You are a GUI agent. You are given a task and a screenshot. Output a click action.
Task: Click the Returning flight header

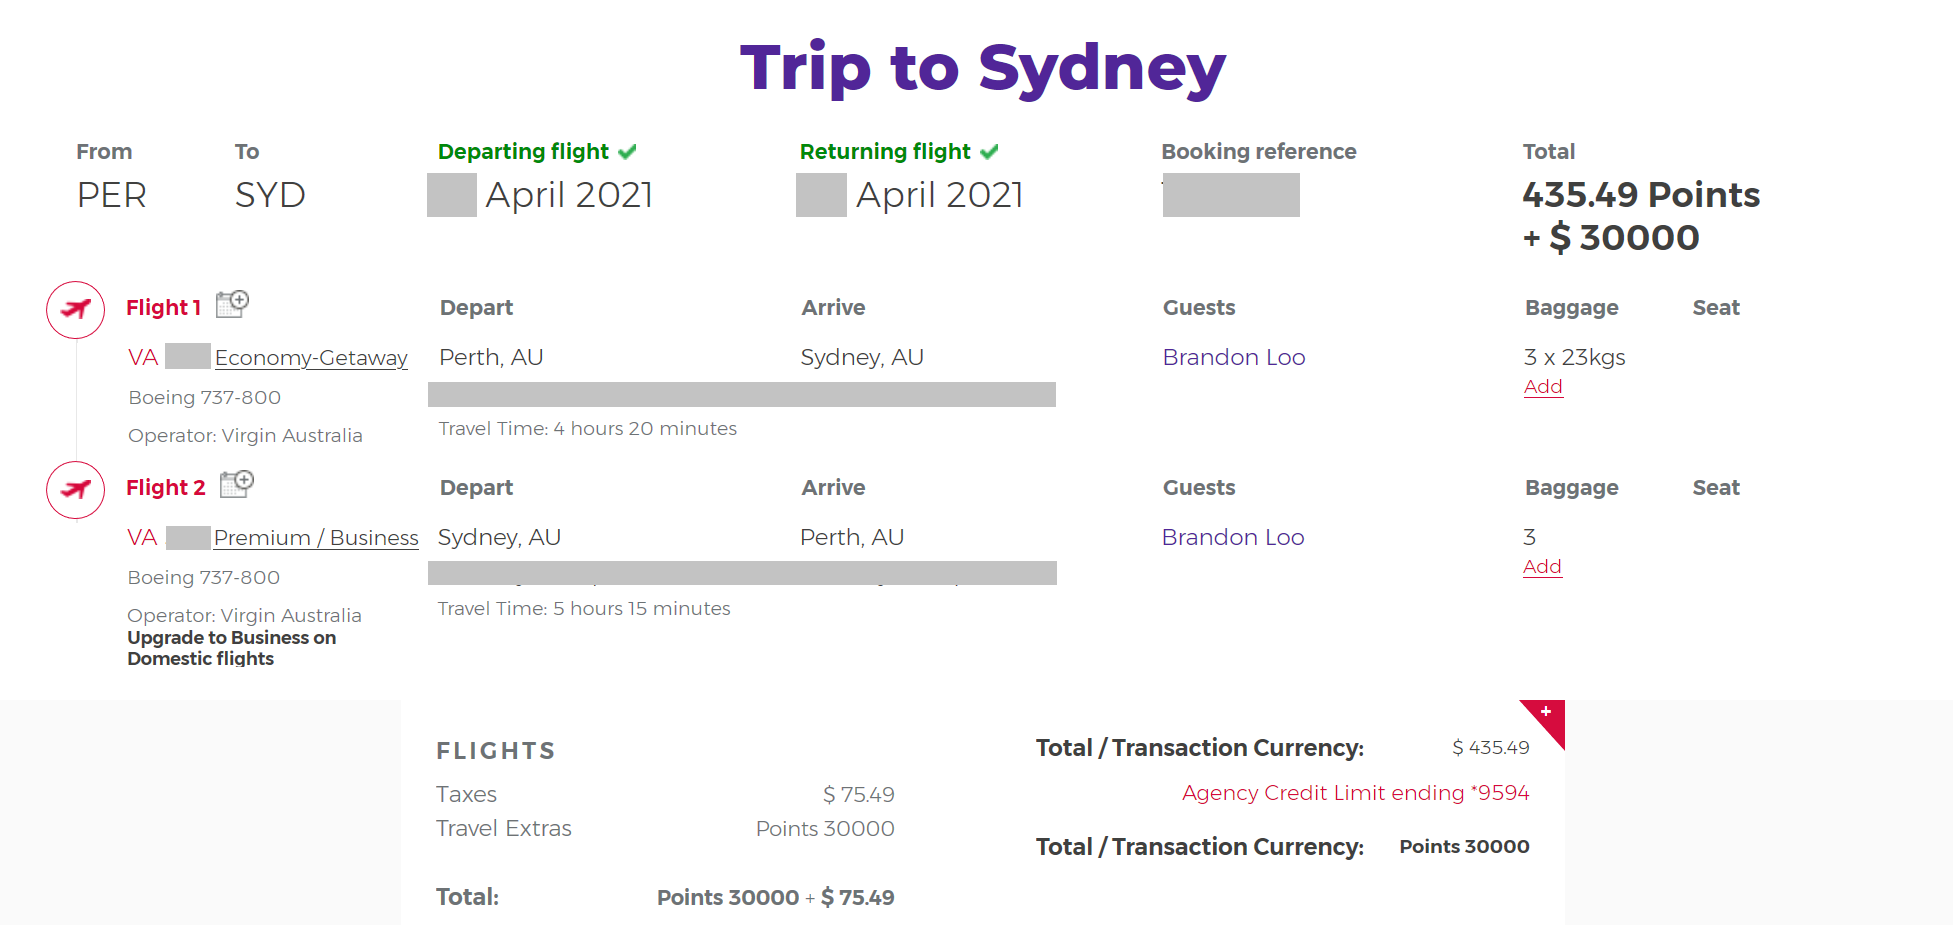[x=884, y=151]
